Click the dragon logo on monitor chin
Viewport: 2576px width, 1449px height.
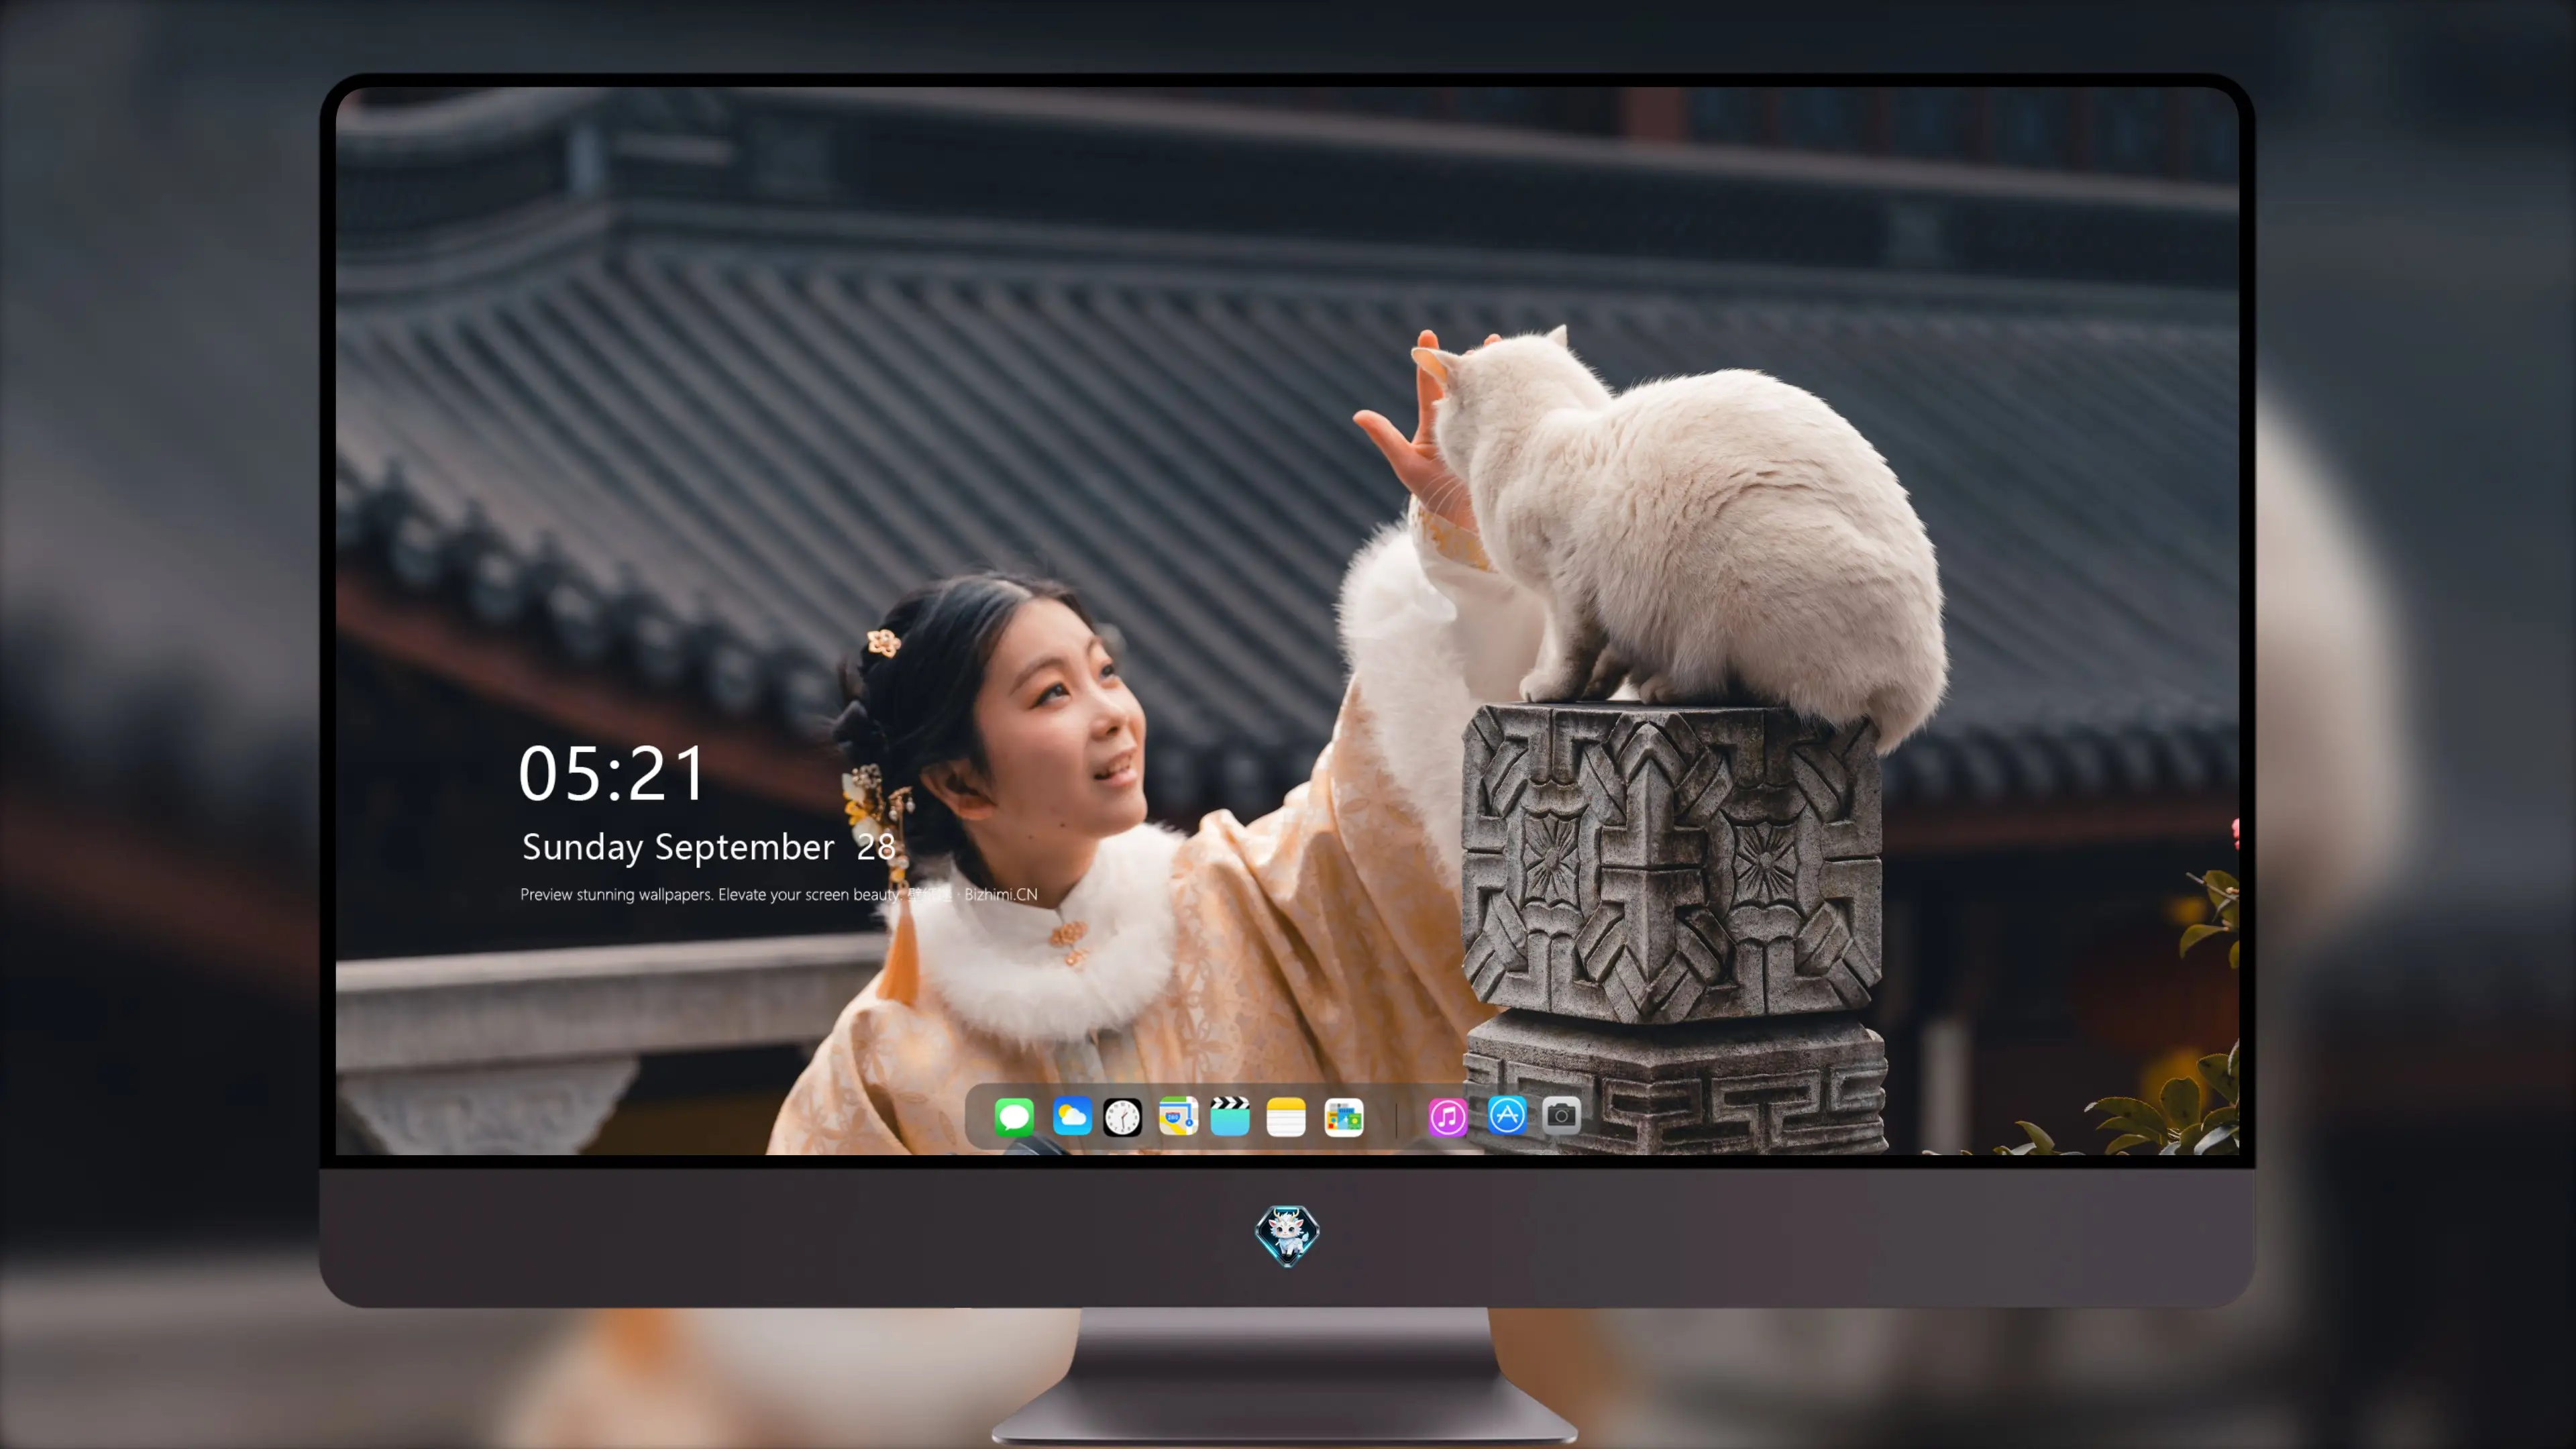(x=1287, y=1235)
